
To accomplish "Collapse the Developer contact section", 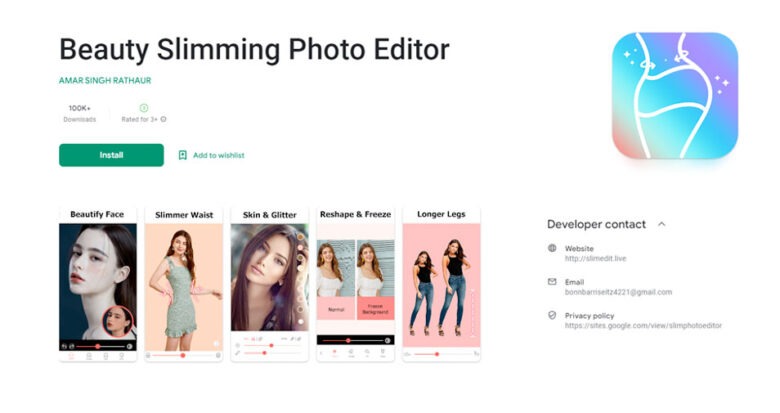I will pos(662,224).
